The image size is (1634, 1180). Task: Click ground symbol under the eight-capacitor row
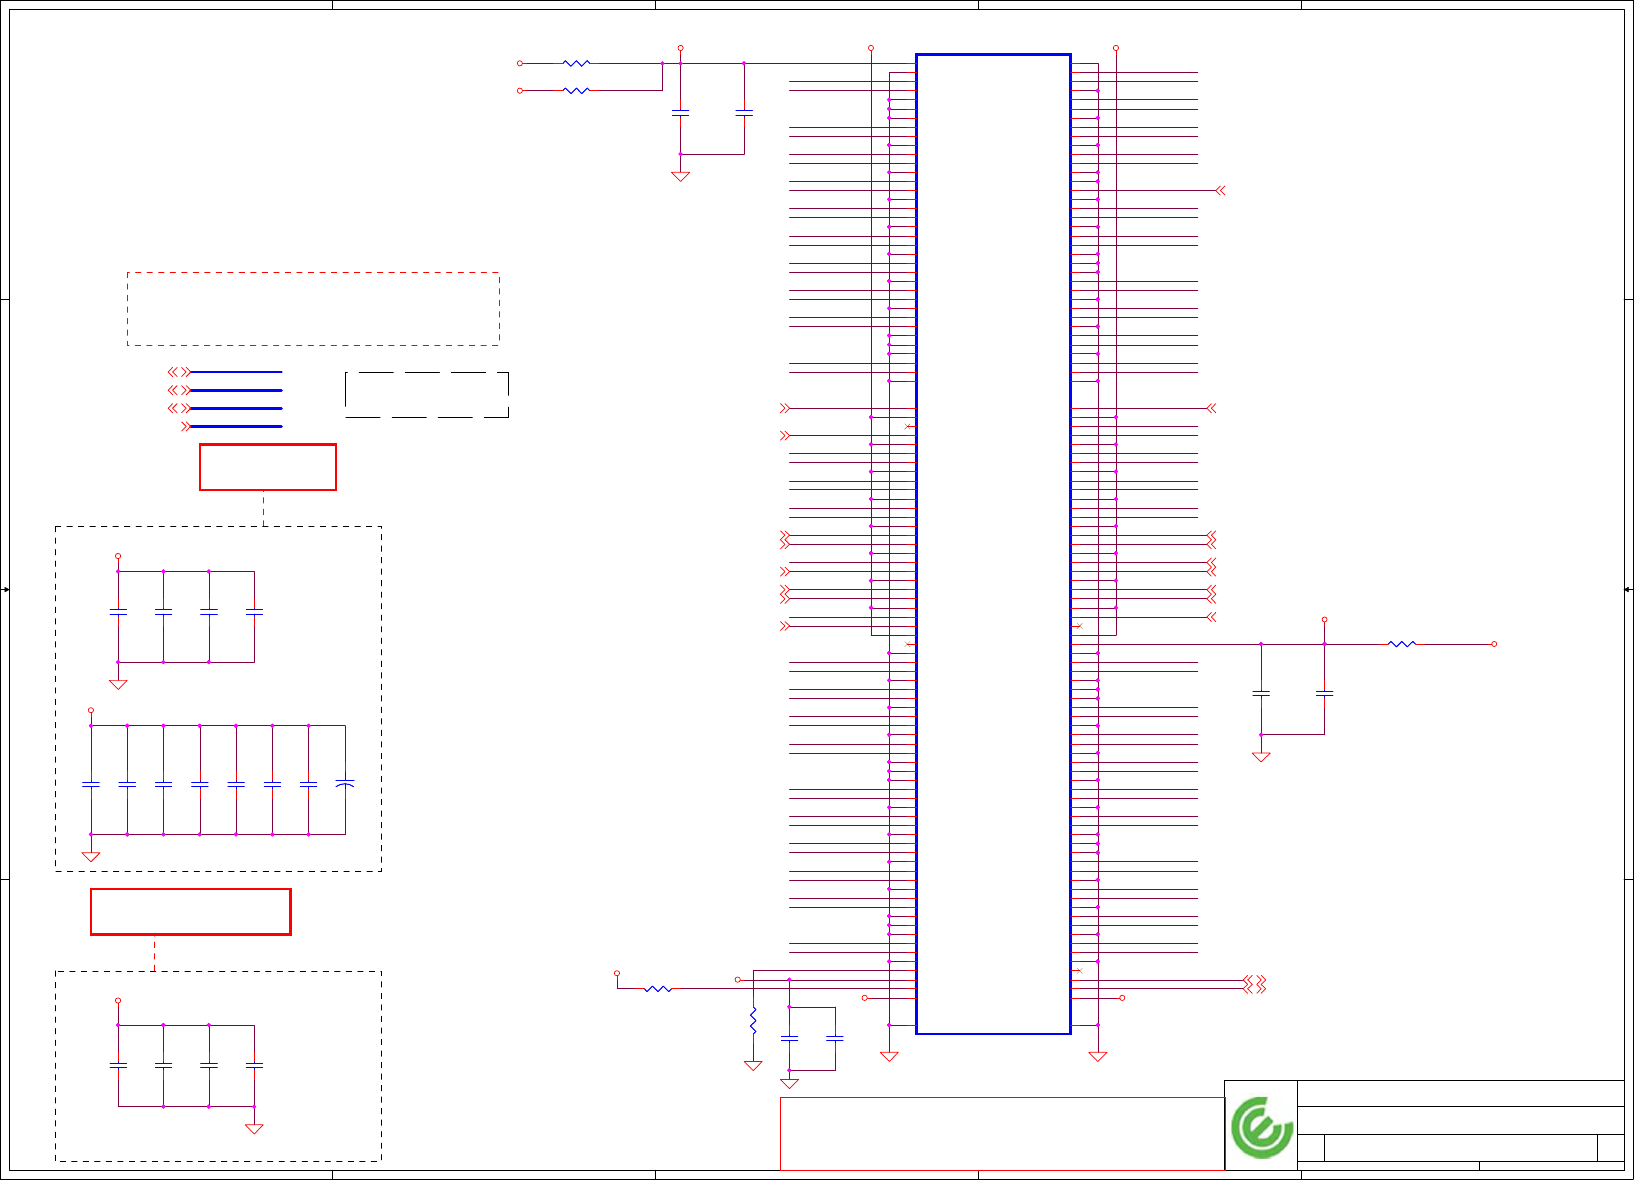click(91, 856)
